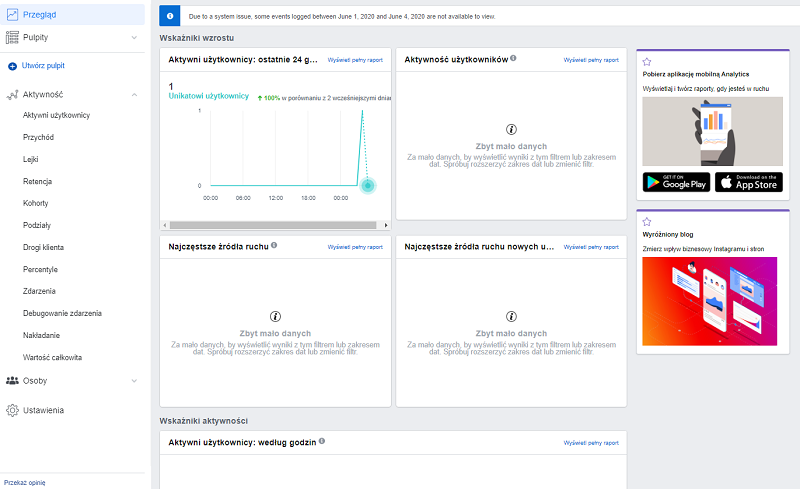Open Wartość całkowita report
The width and height of the screenshot is (800, 489).
(x=53, y=357)
